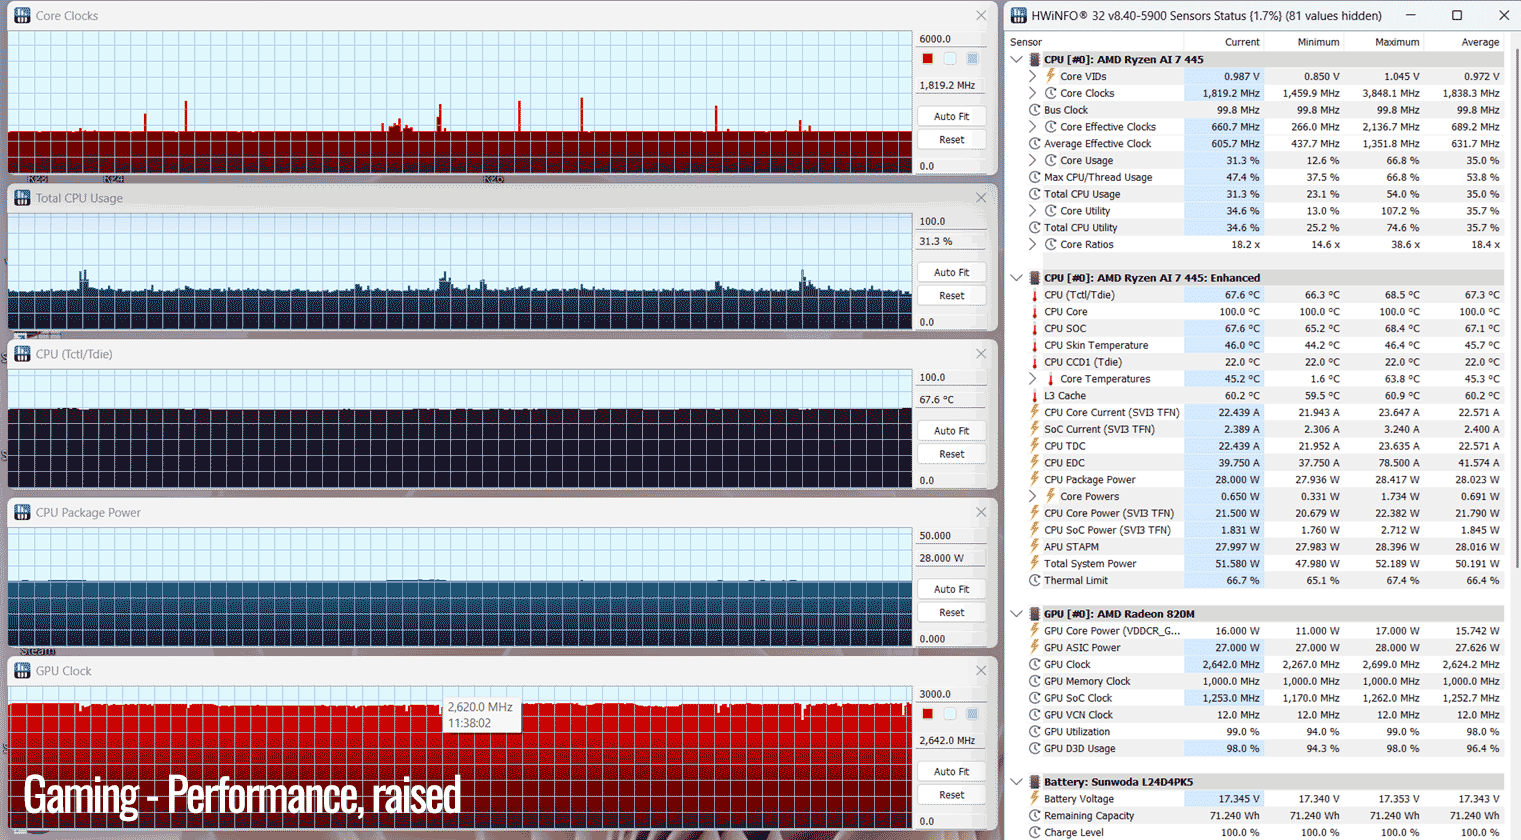
Task: Click Auto Fit in the CPU (Tctl/Tdie) graph
Action: click(x=951, y=430)
